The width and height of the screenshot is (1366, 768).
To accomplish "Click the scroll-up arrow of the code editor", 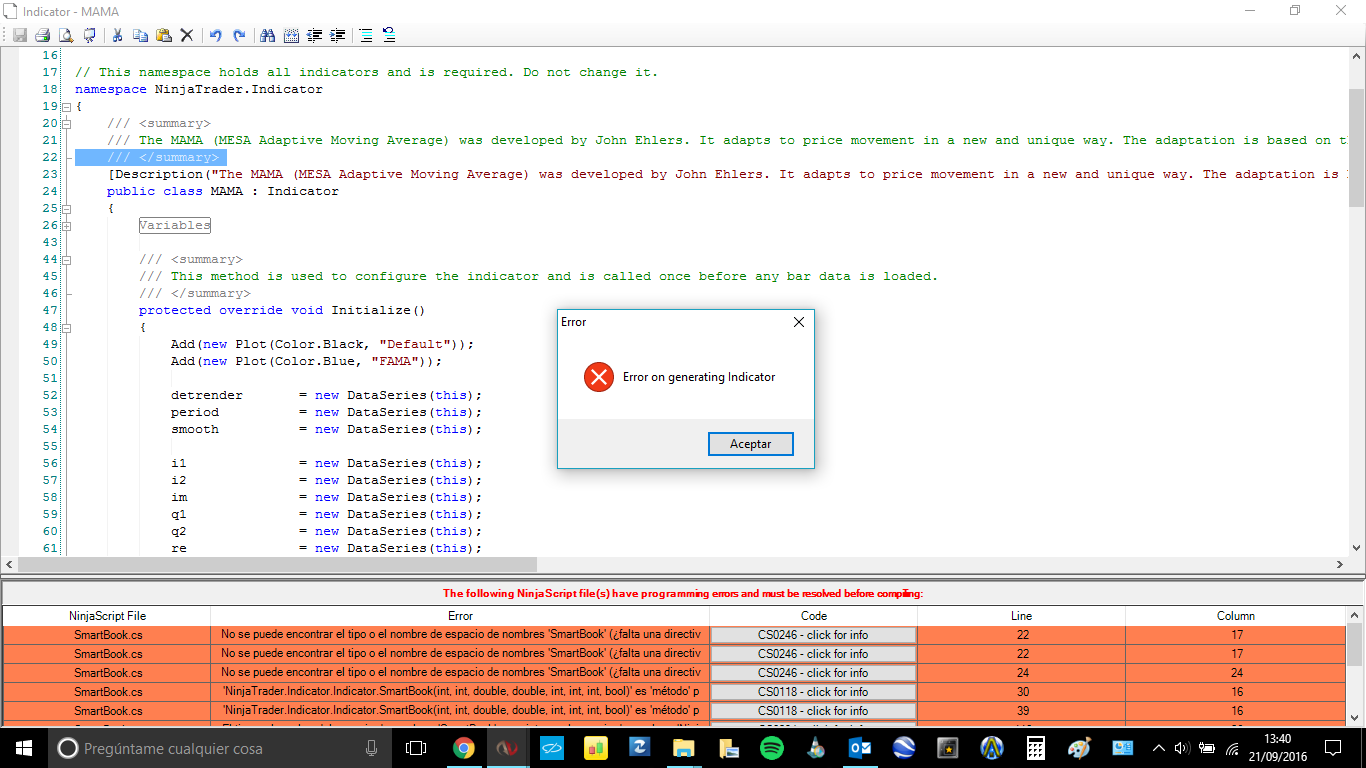I will pyautogui.click(x=1357, y=56).
